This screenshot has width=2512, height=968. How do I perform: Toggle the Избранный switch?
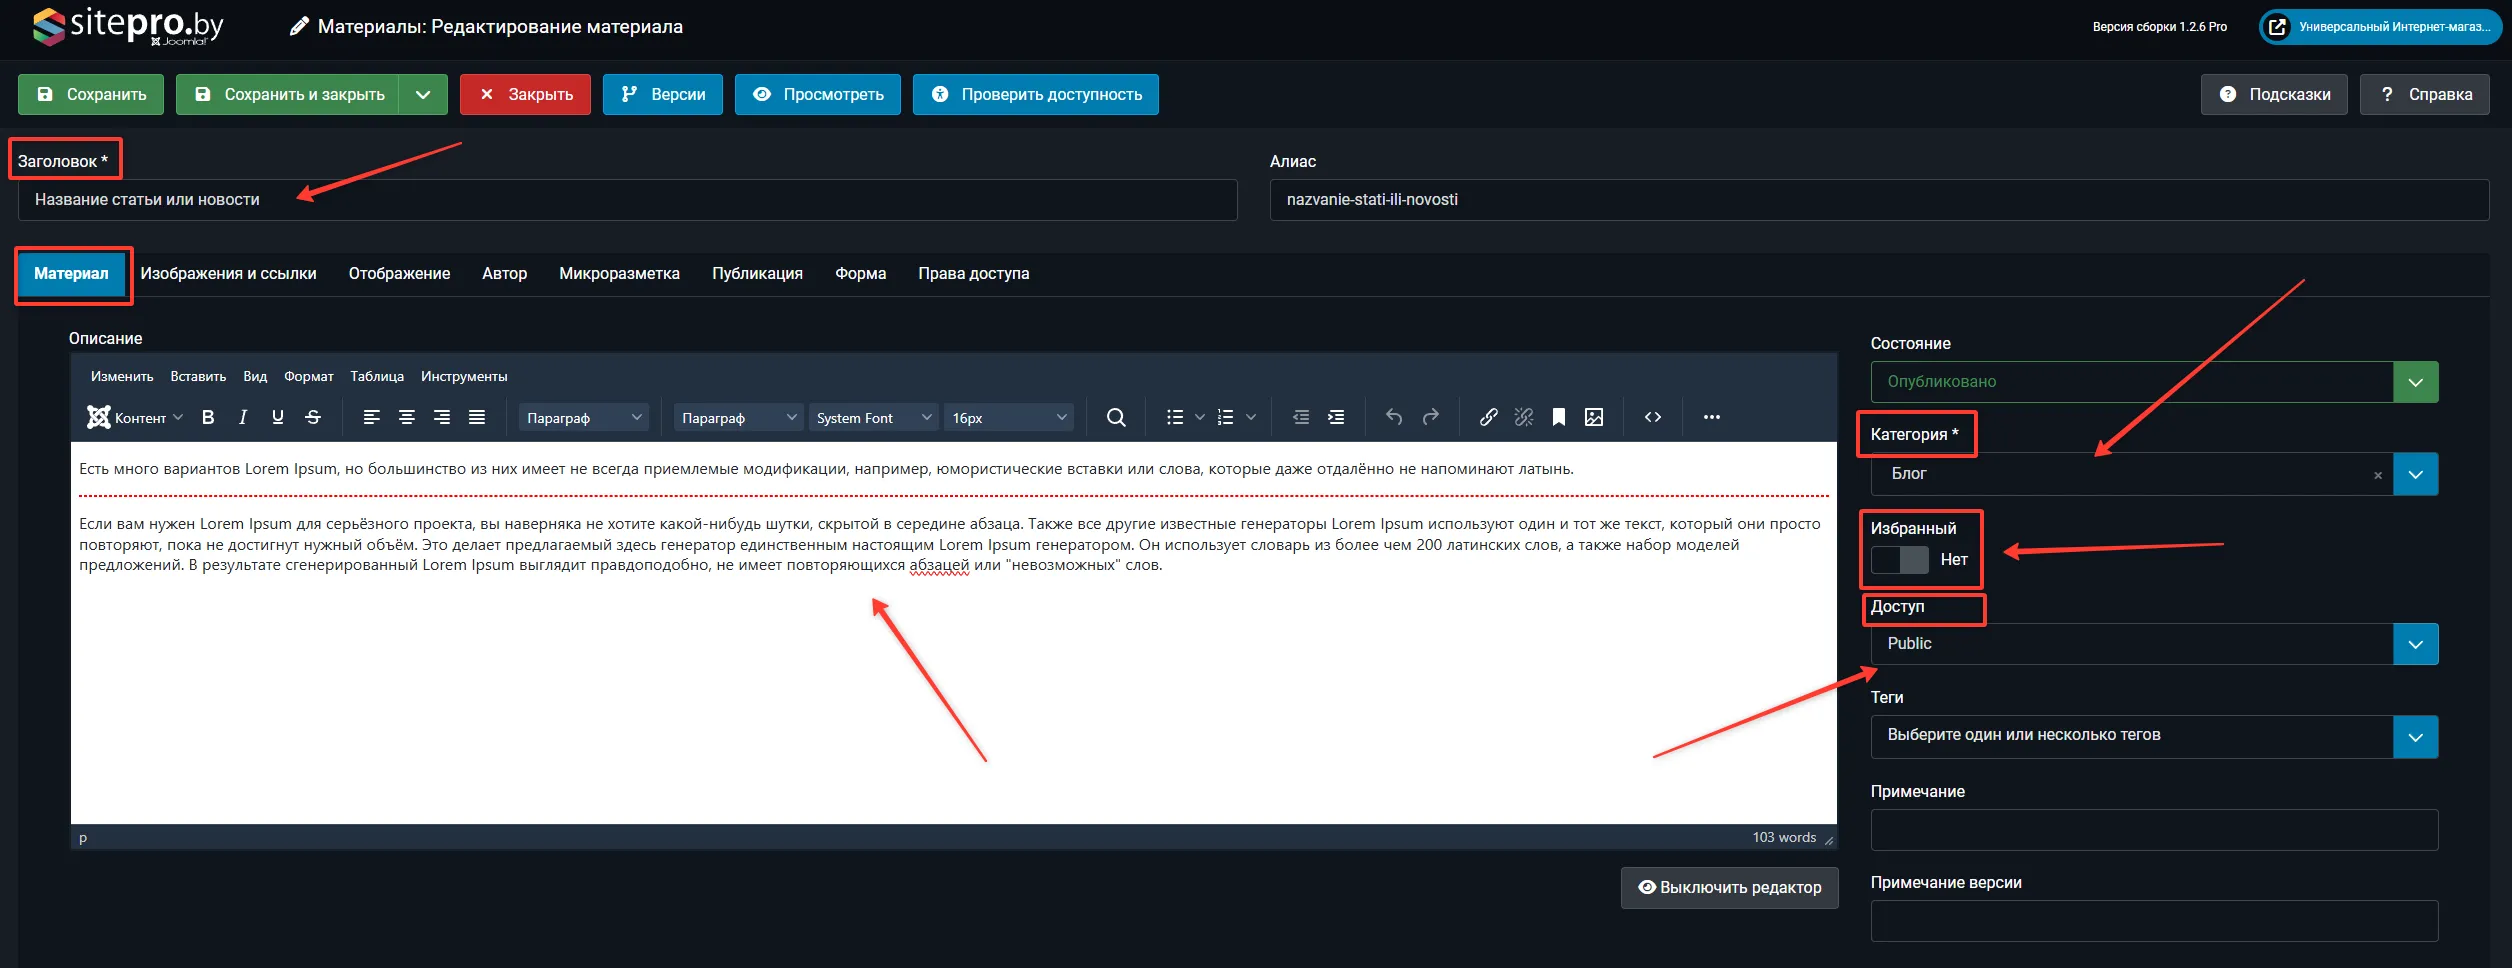tap(1899, 560)
